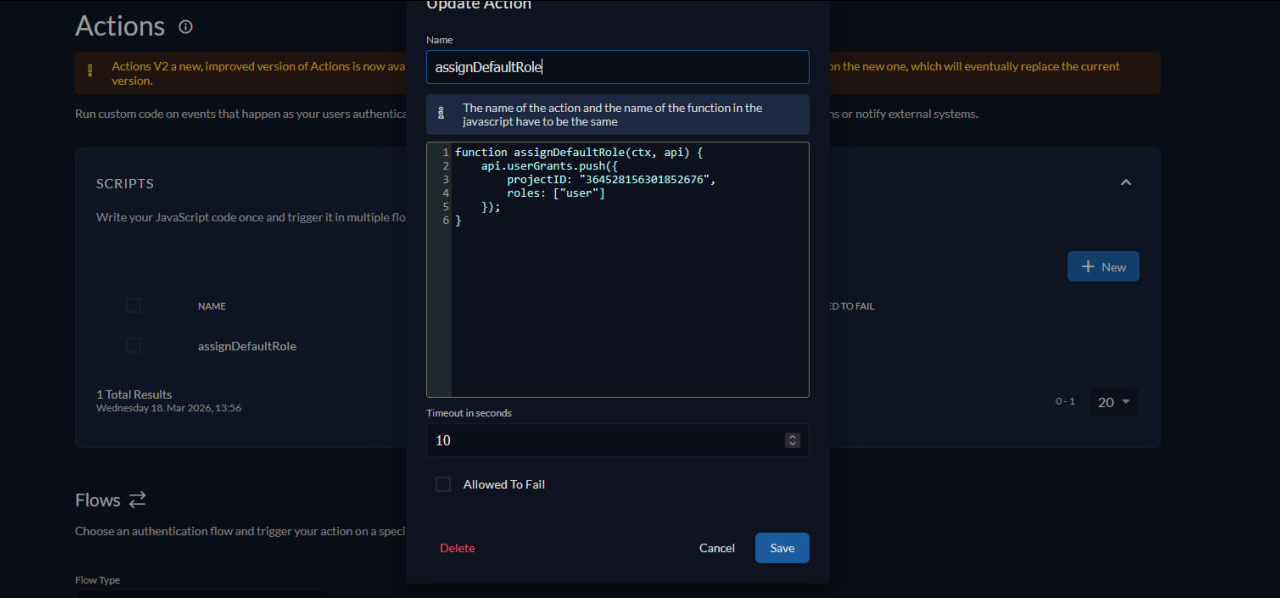The image size is (1280, 598).
Task: Collapse the Scripts section chevron
Action: coord(1126,183)
